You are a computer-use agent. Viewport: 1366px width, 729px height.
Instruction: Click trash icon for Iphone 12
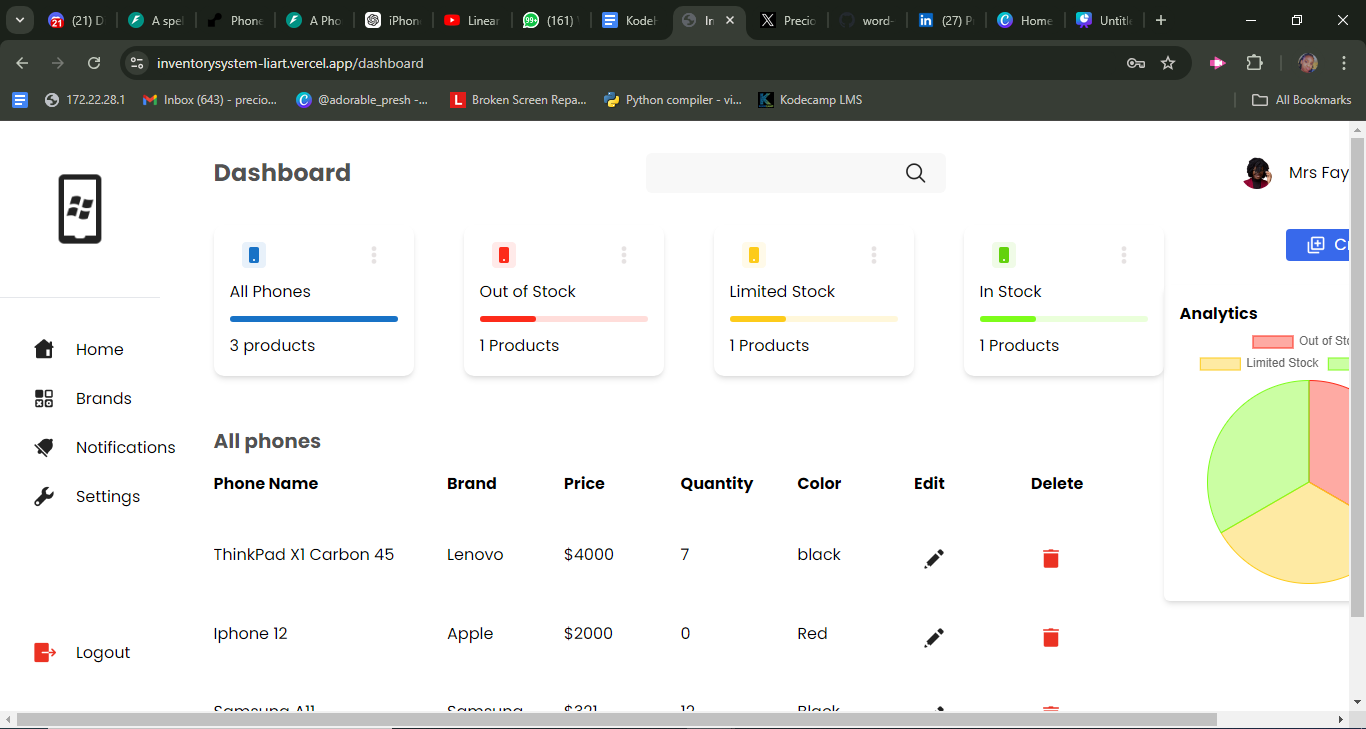click(x=1050, y=638)
